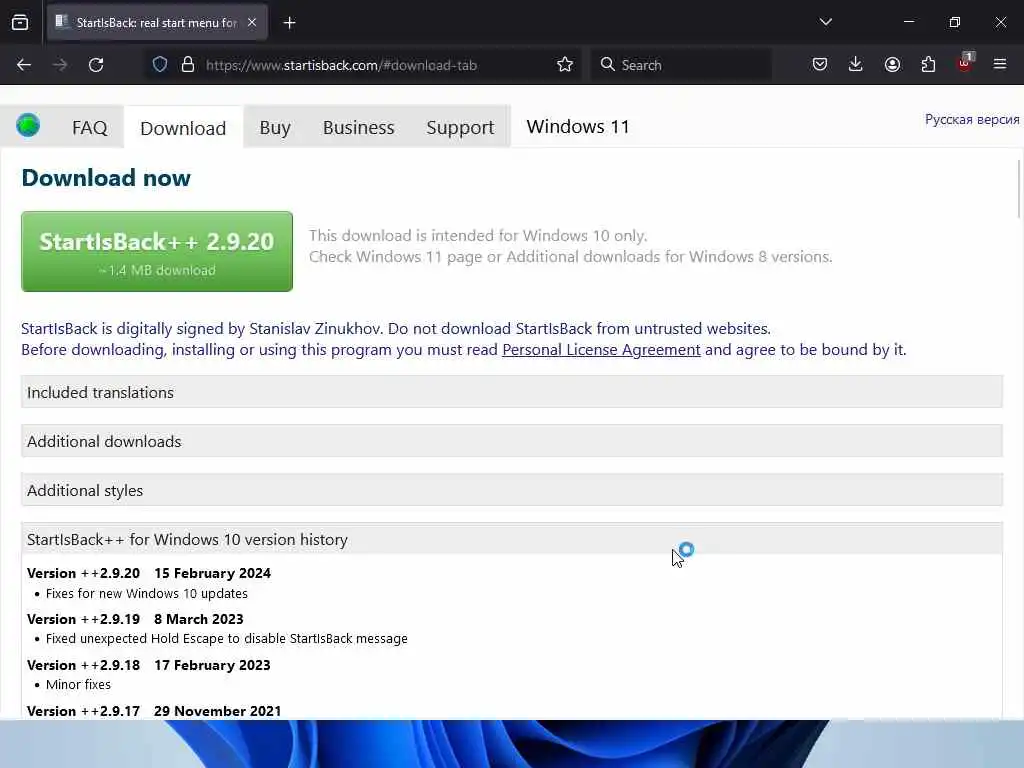The height and width of the screenshot is (768, 1024).
Task: Click the digitally signed notice text
Action: pos(396,328)
